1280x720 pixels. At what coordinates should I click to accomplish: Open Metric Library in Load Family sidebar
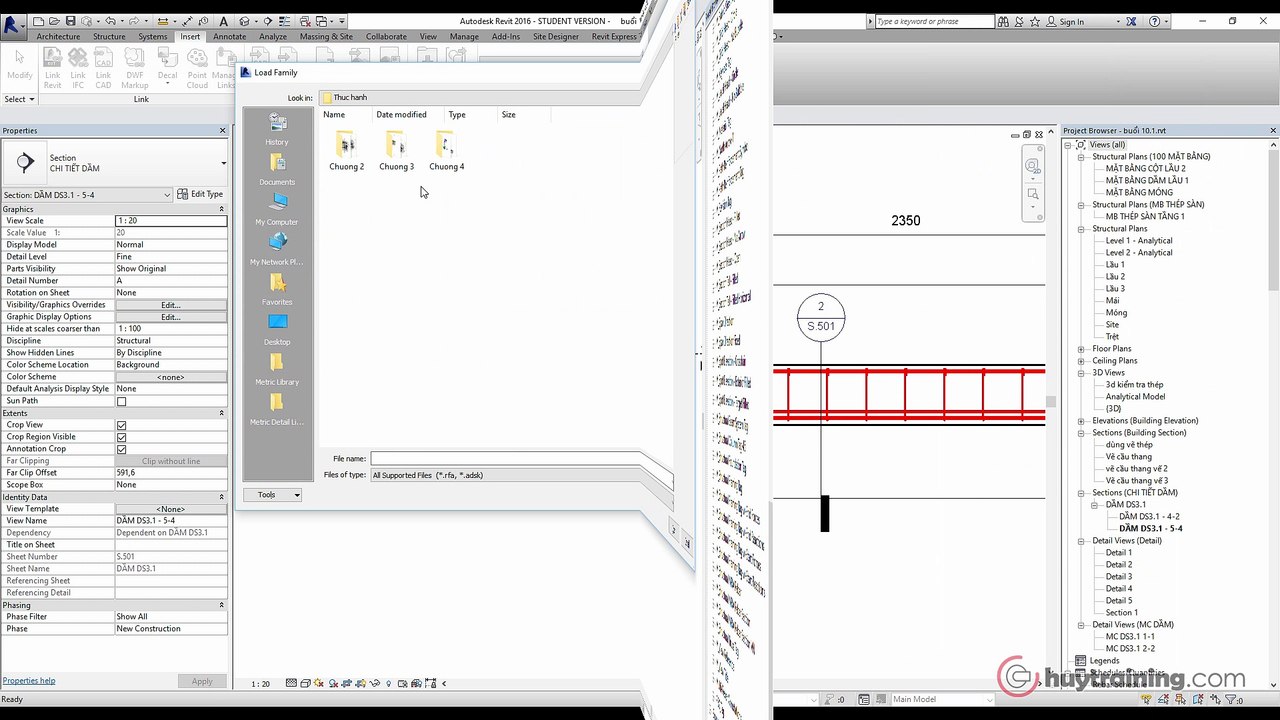tap(277, 370)
